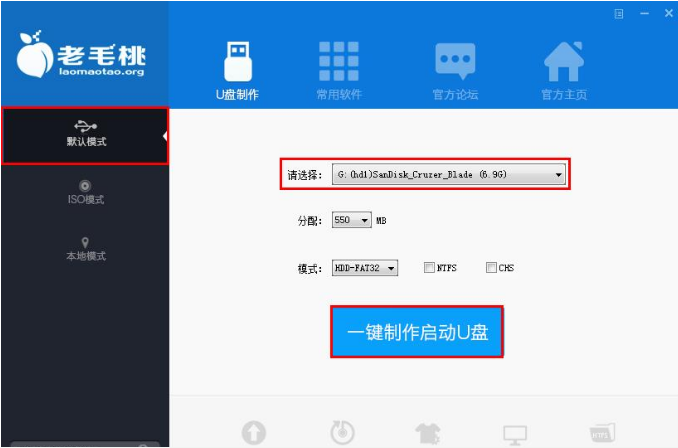
Task: Open the title bar menu icon
Action: (x=619, y=14)
